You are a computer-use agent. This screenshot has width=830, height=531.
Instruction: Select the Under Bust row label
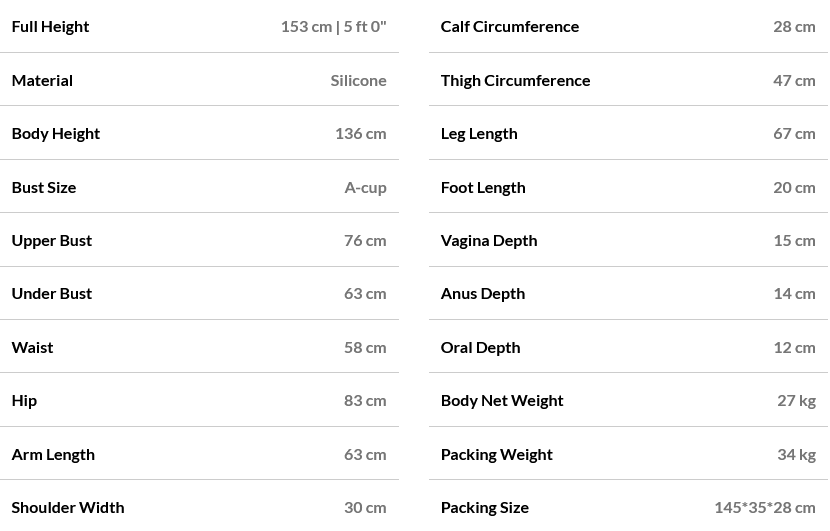pos(52,293)
